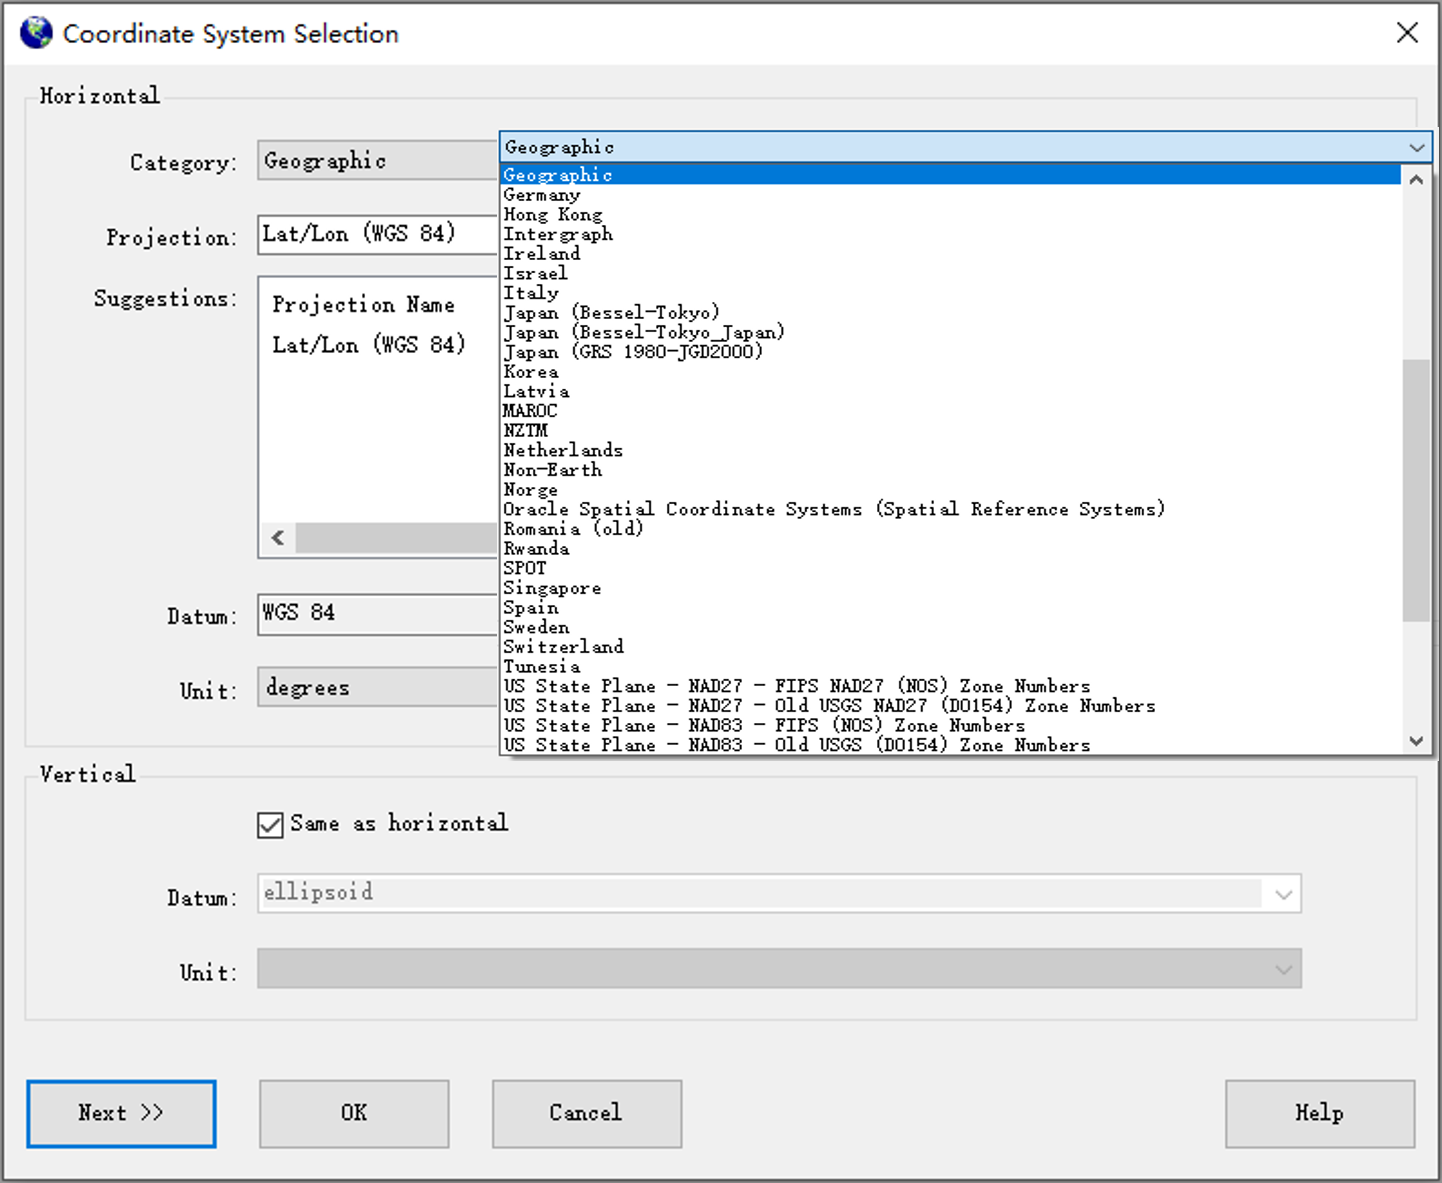Close the Coordinate System Selection dialog
Screen dimensions: 1442x1183
pyautogui.click(x=1407, y=33)
